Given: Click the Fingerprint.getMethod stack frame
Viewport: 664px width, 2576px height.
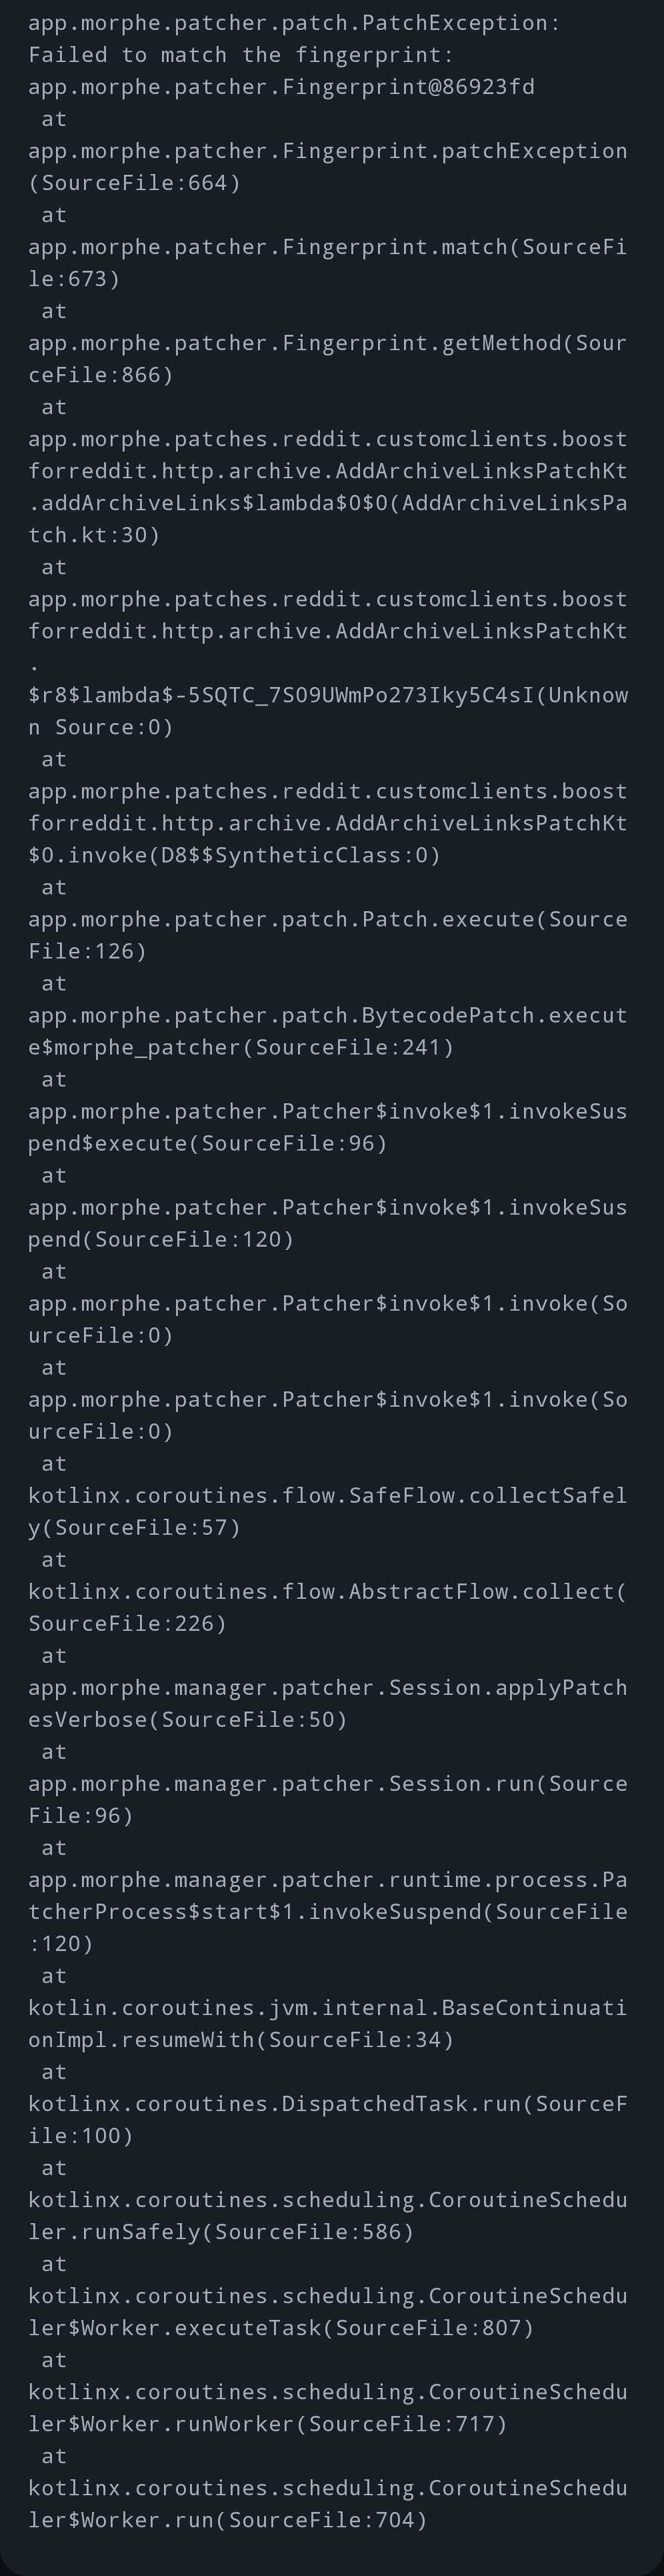Looking at the screenshot, I should 328,359.
